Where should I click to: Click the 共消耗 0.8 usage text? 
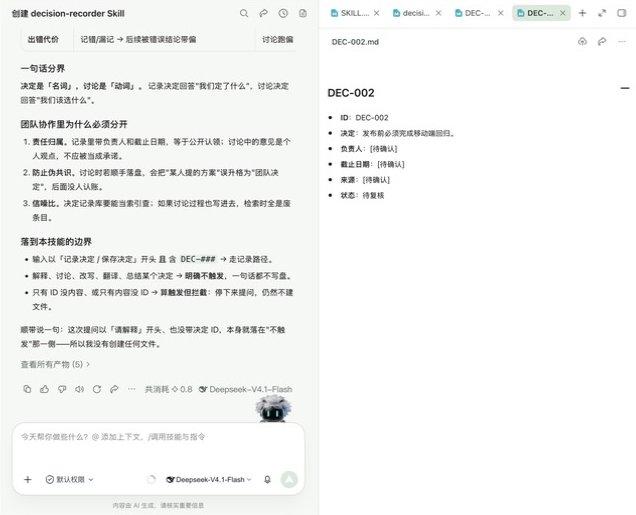(x=169, y=389)
